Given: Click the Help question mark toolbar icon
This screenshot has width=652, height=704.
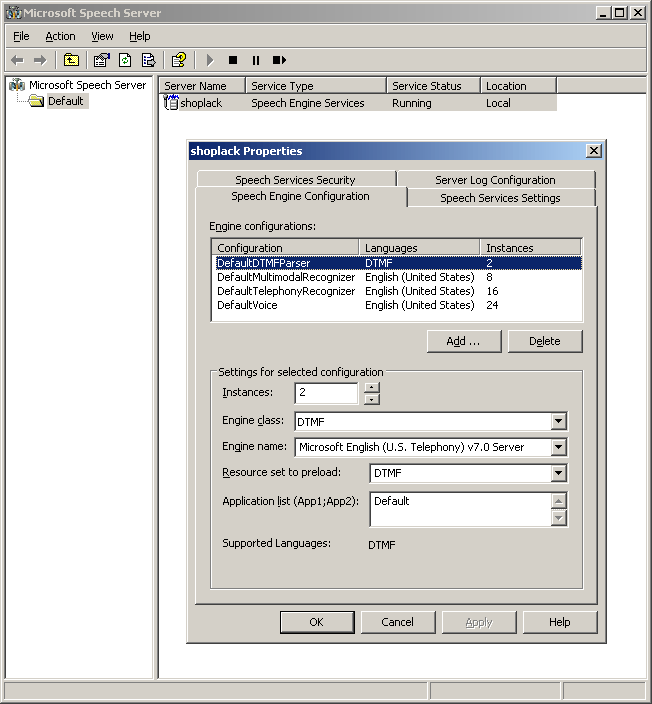Looking at the screenshot, I should [x=179, y=60].
